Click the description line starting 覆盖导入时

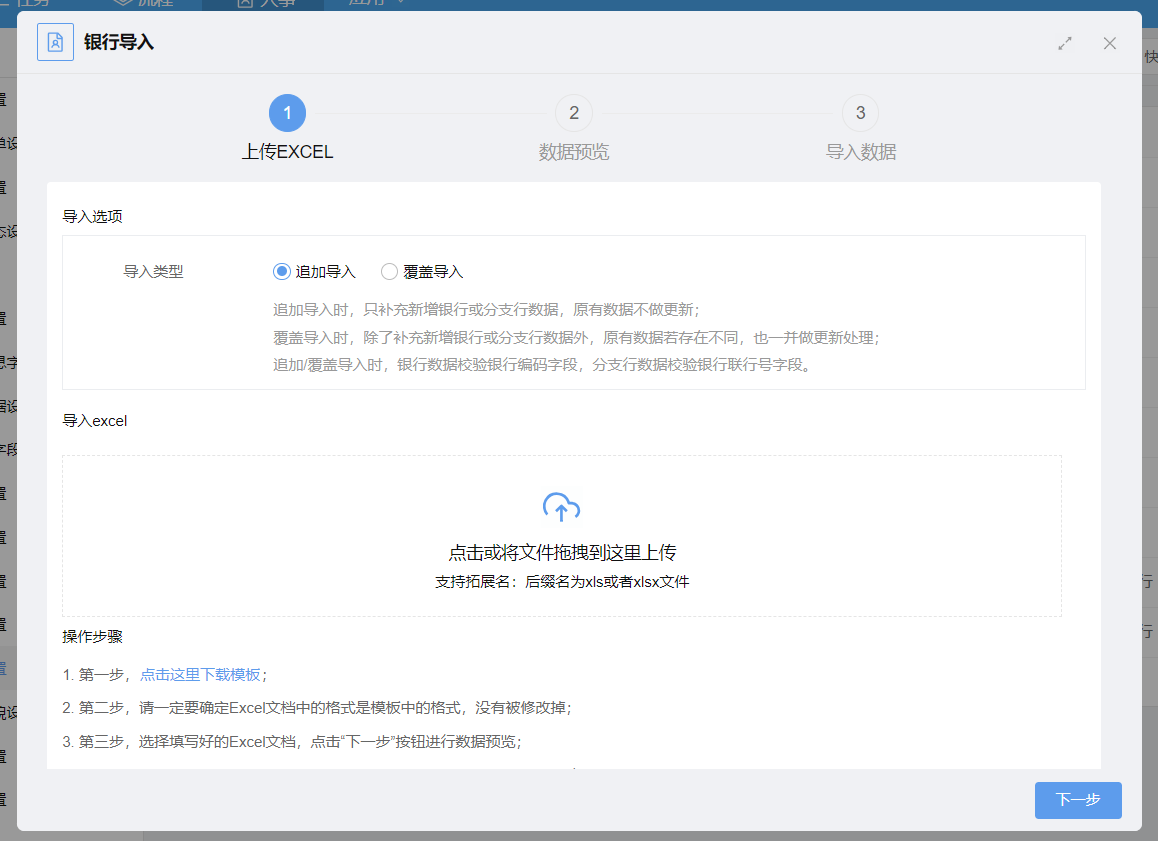click(x=576, y=338)
